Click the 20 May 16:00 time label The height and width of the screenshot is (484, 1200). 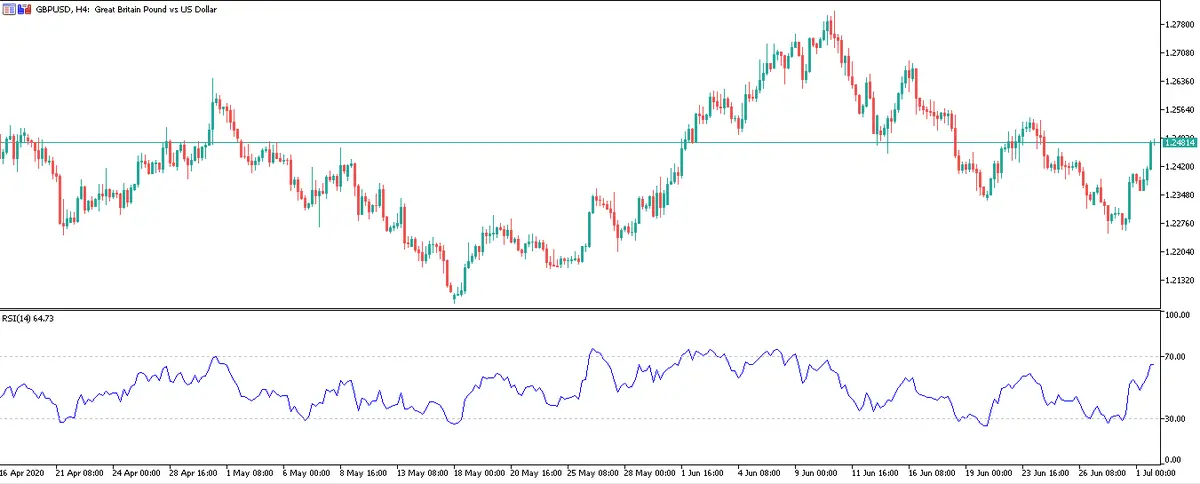tap(537, 472)
